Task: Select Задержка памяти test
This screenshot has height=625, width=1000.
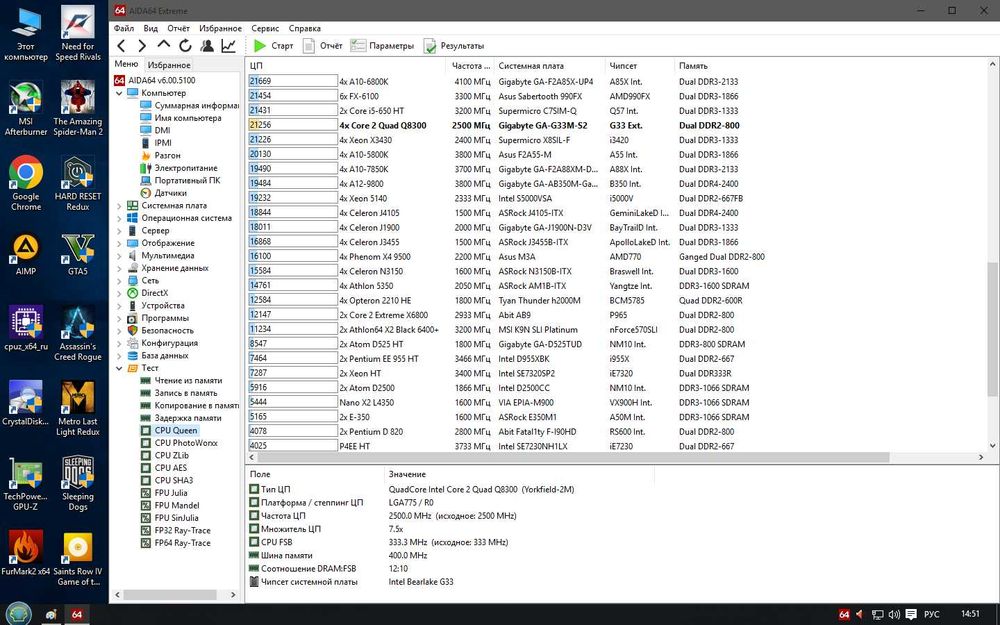Action: (x=180, y=418)
